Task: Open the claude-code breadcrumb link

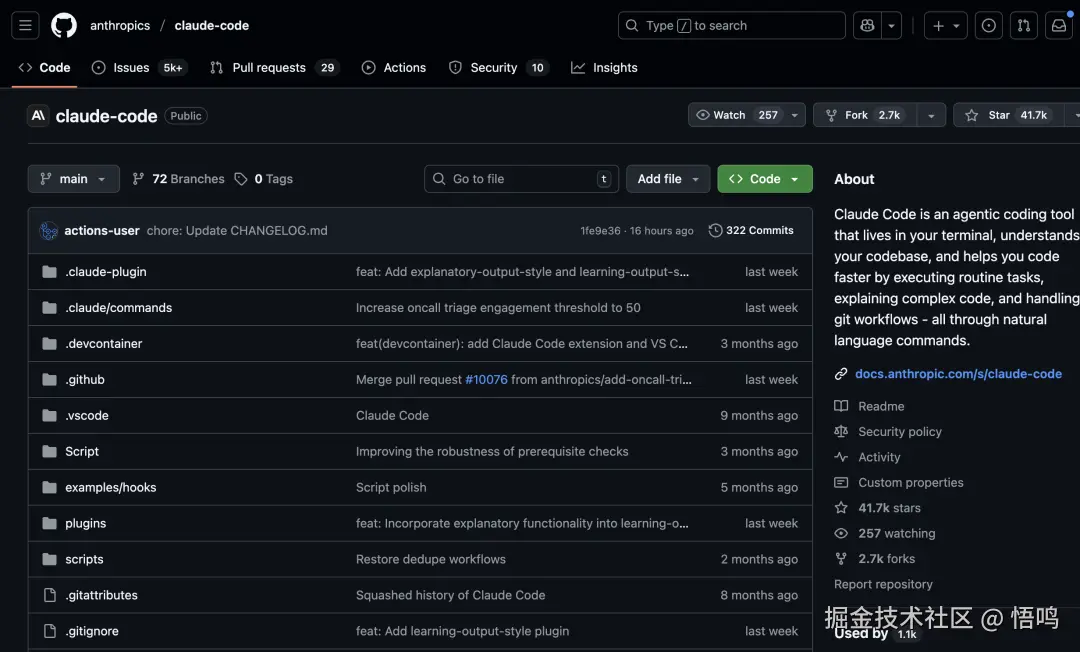Action: (x=211, y=25)
